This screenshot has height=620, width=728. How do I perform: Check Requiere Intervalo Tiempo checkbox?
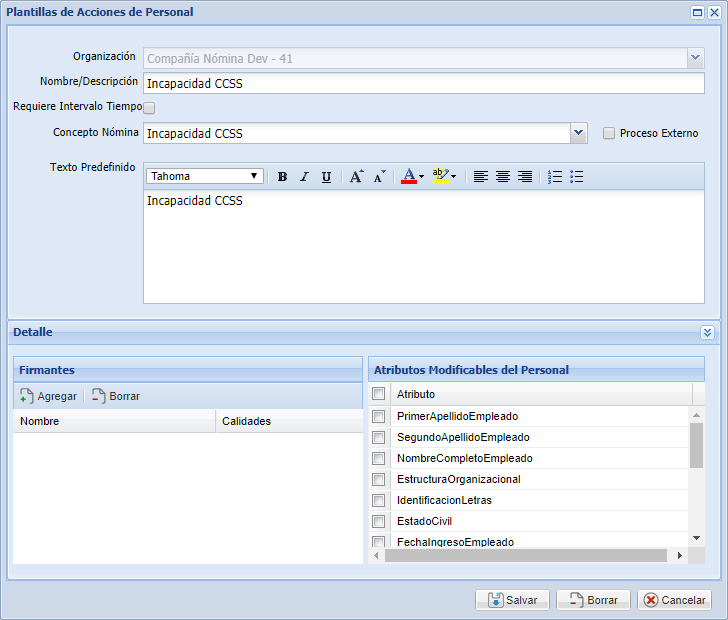pos(149,108)
